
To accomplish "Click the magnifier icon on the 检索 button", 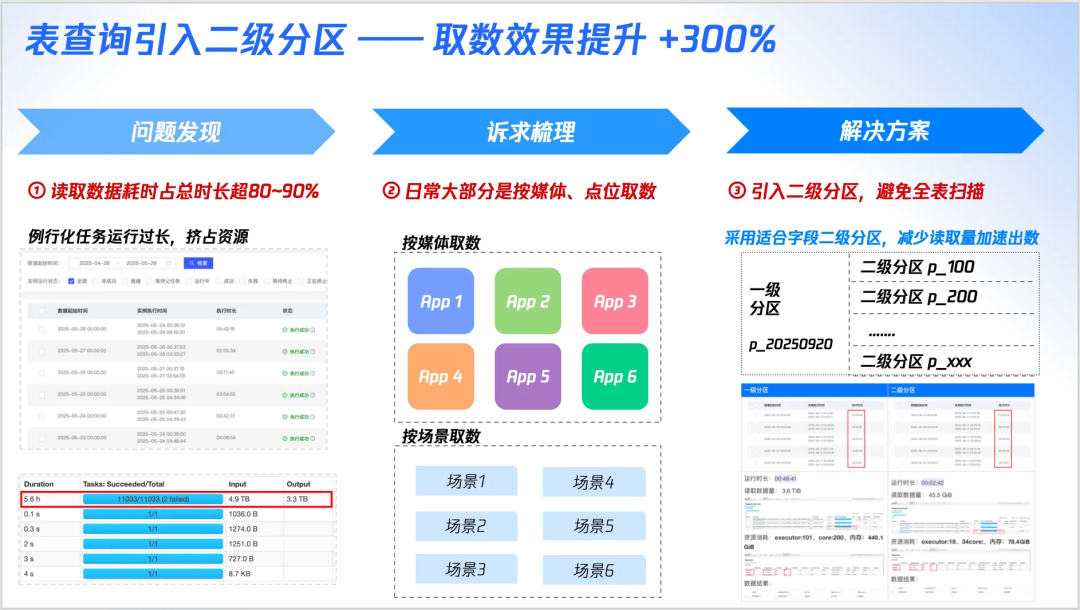I will pyautogui.click(x=190, y=263).
